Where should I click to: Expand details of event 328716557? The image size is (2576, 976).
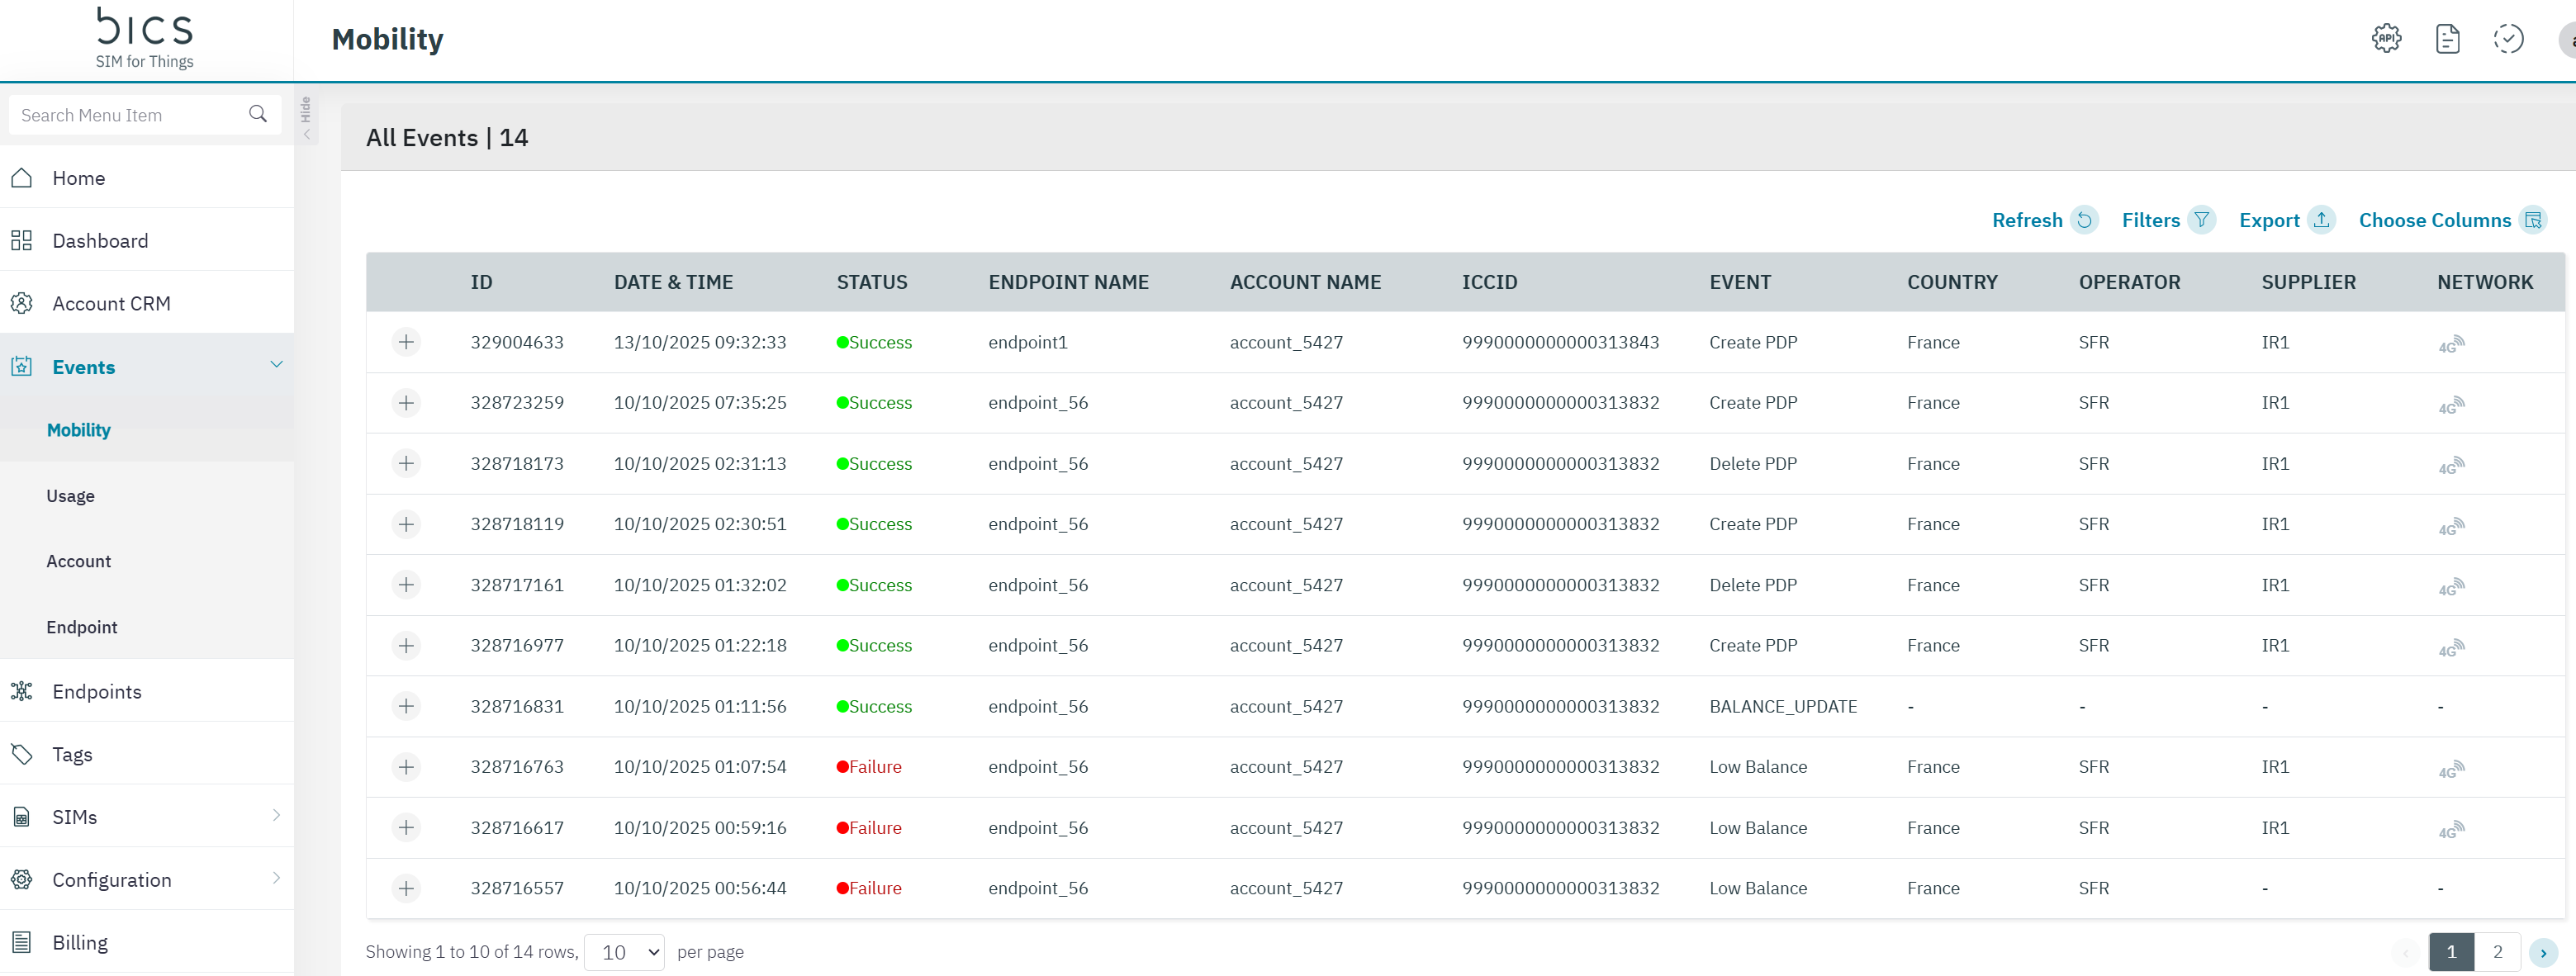pos(406,888)
